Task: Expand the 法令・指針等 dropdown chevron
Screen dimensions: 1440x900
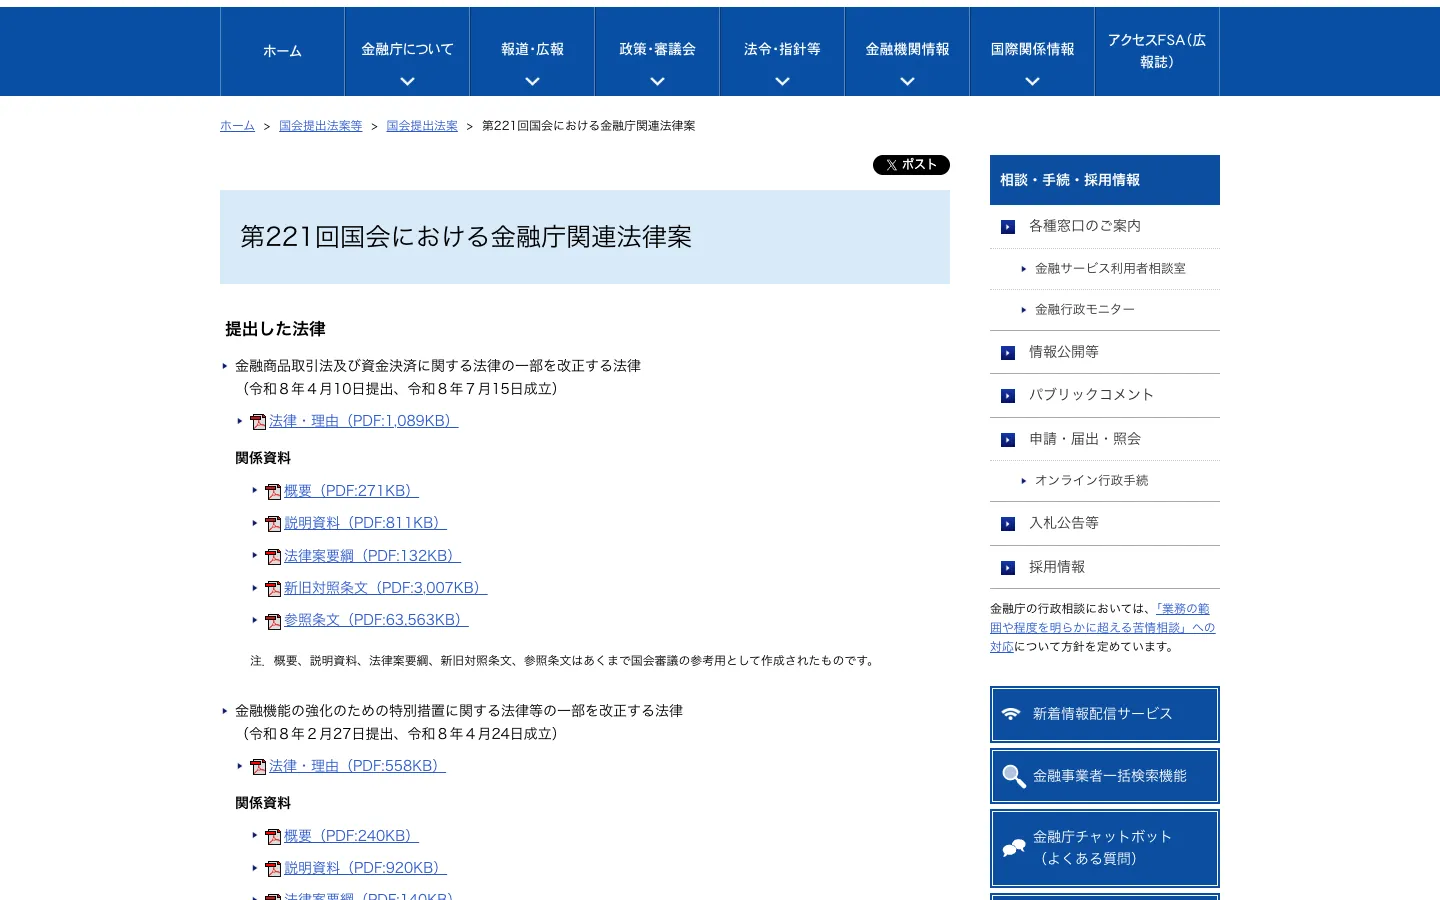Action: pyautogui.click(x=782, y=82)
